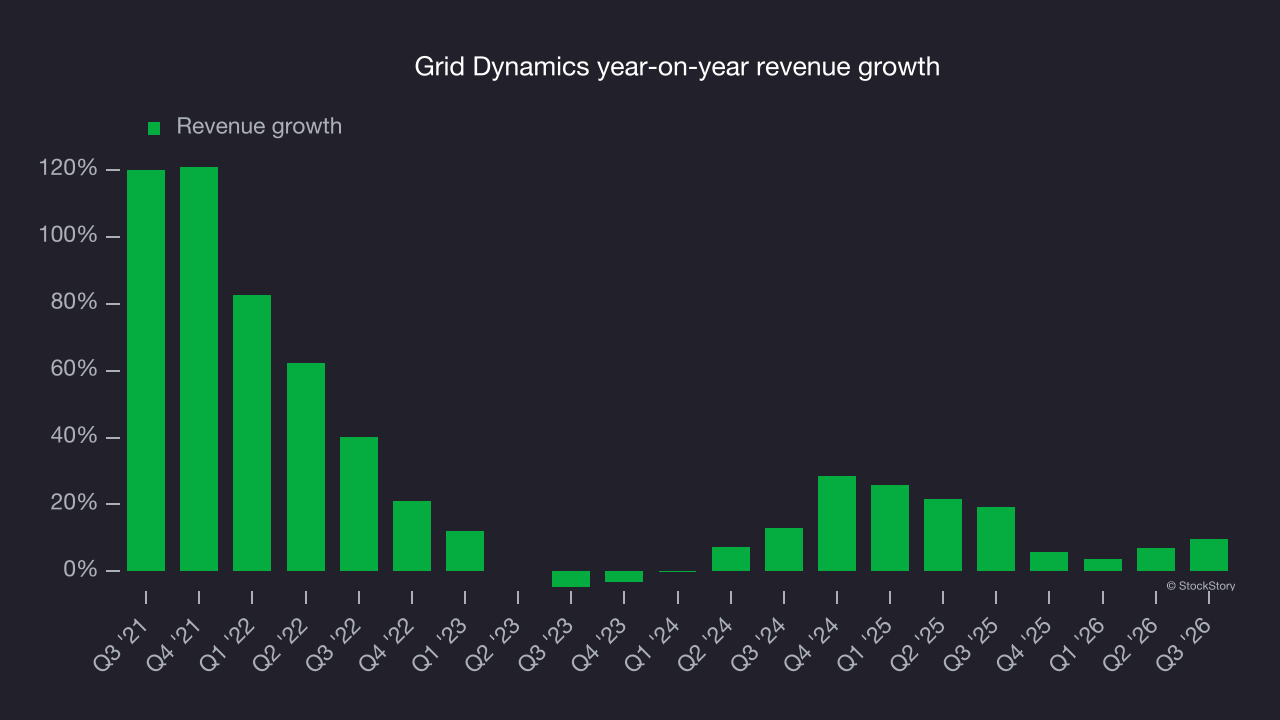Click the Revenue growth legend label
The height and width of the screenshot is (720, 1280).
(259, 126)
